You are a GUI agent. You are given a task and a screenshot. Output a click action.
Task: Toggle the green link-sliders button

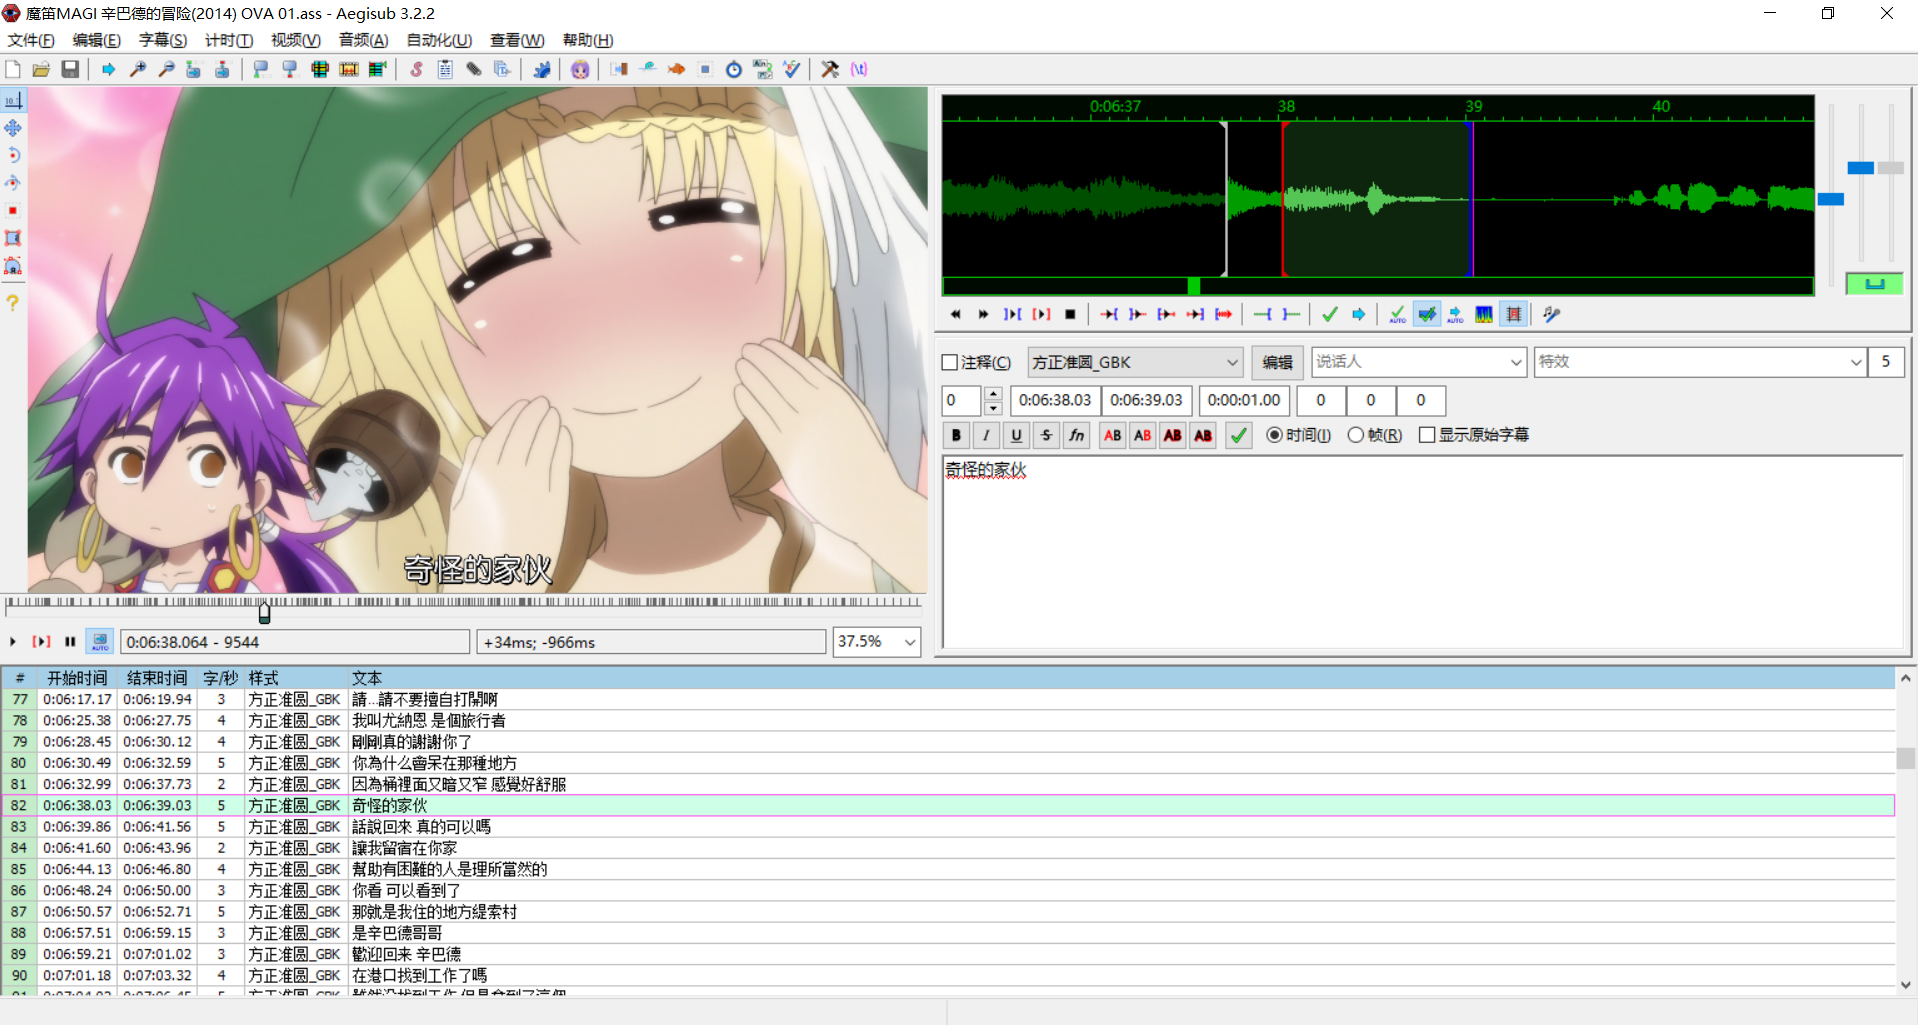tap(1874, 284)
